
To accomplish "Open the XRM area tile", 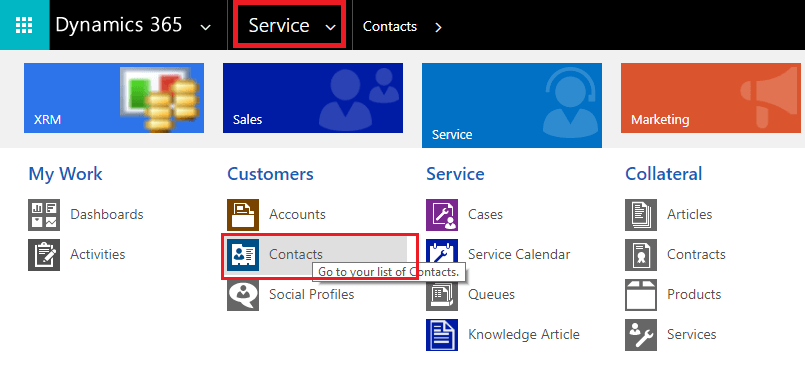I will tap(114, 98).
